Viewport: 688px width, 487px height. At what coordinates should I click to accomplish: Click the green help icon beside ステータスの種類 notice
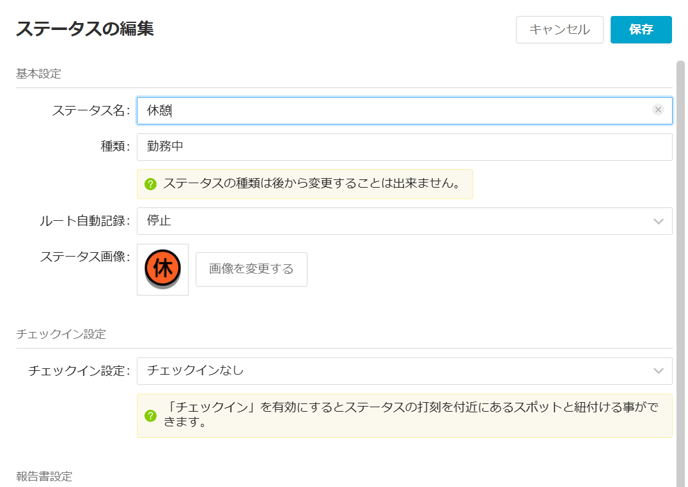(150, 184)
